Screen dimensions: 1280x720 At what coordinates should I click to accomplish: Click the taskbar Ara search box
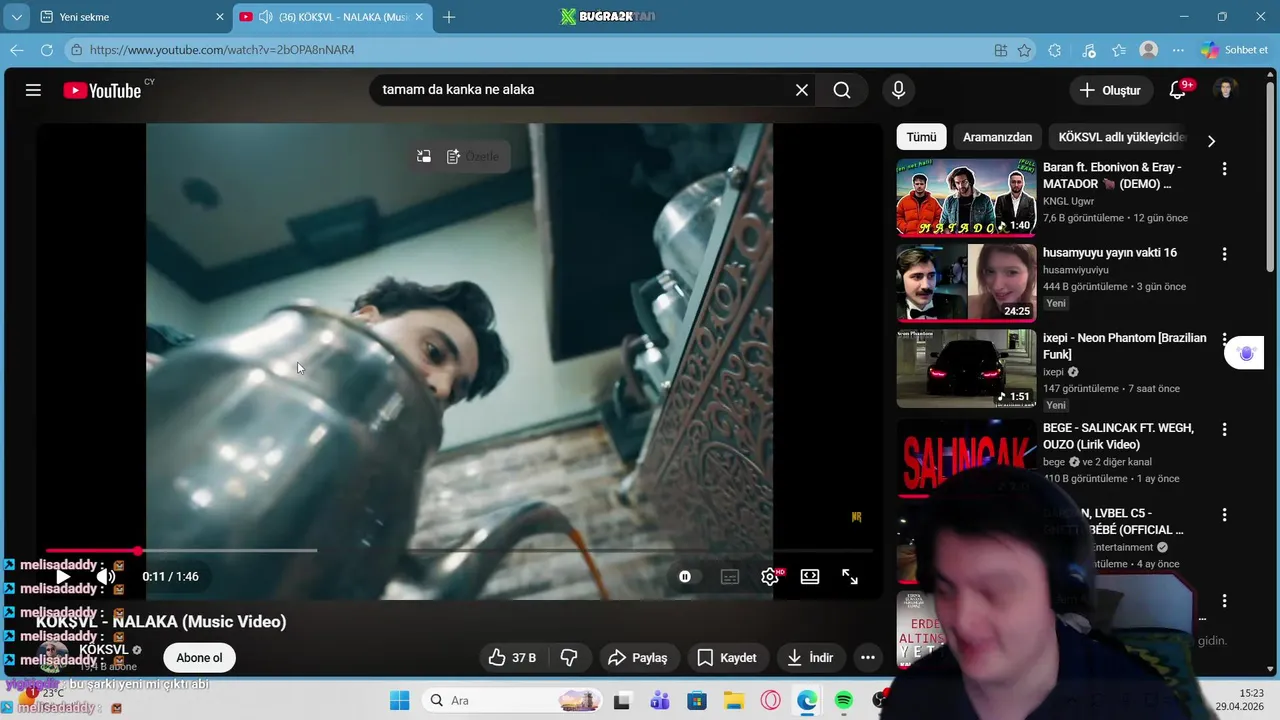512,700
